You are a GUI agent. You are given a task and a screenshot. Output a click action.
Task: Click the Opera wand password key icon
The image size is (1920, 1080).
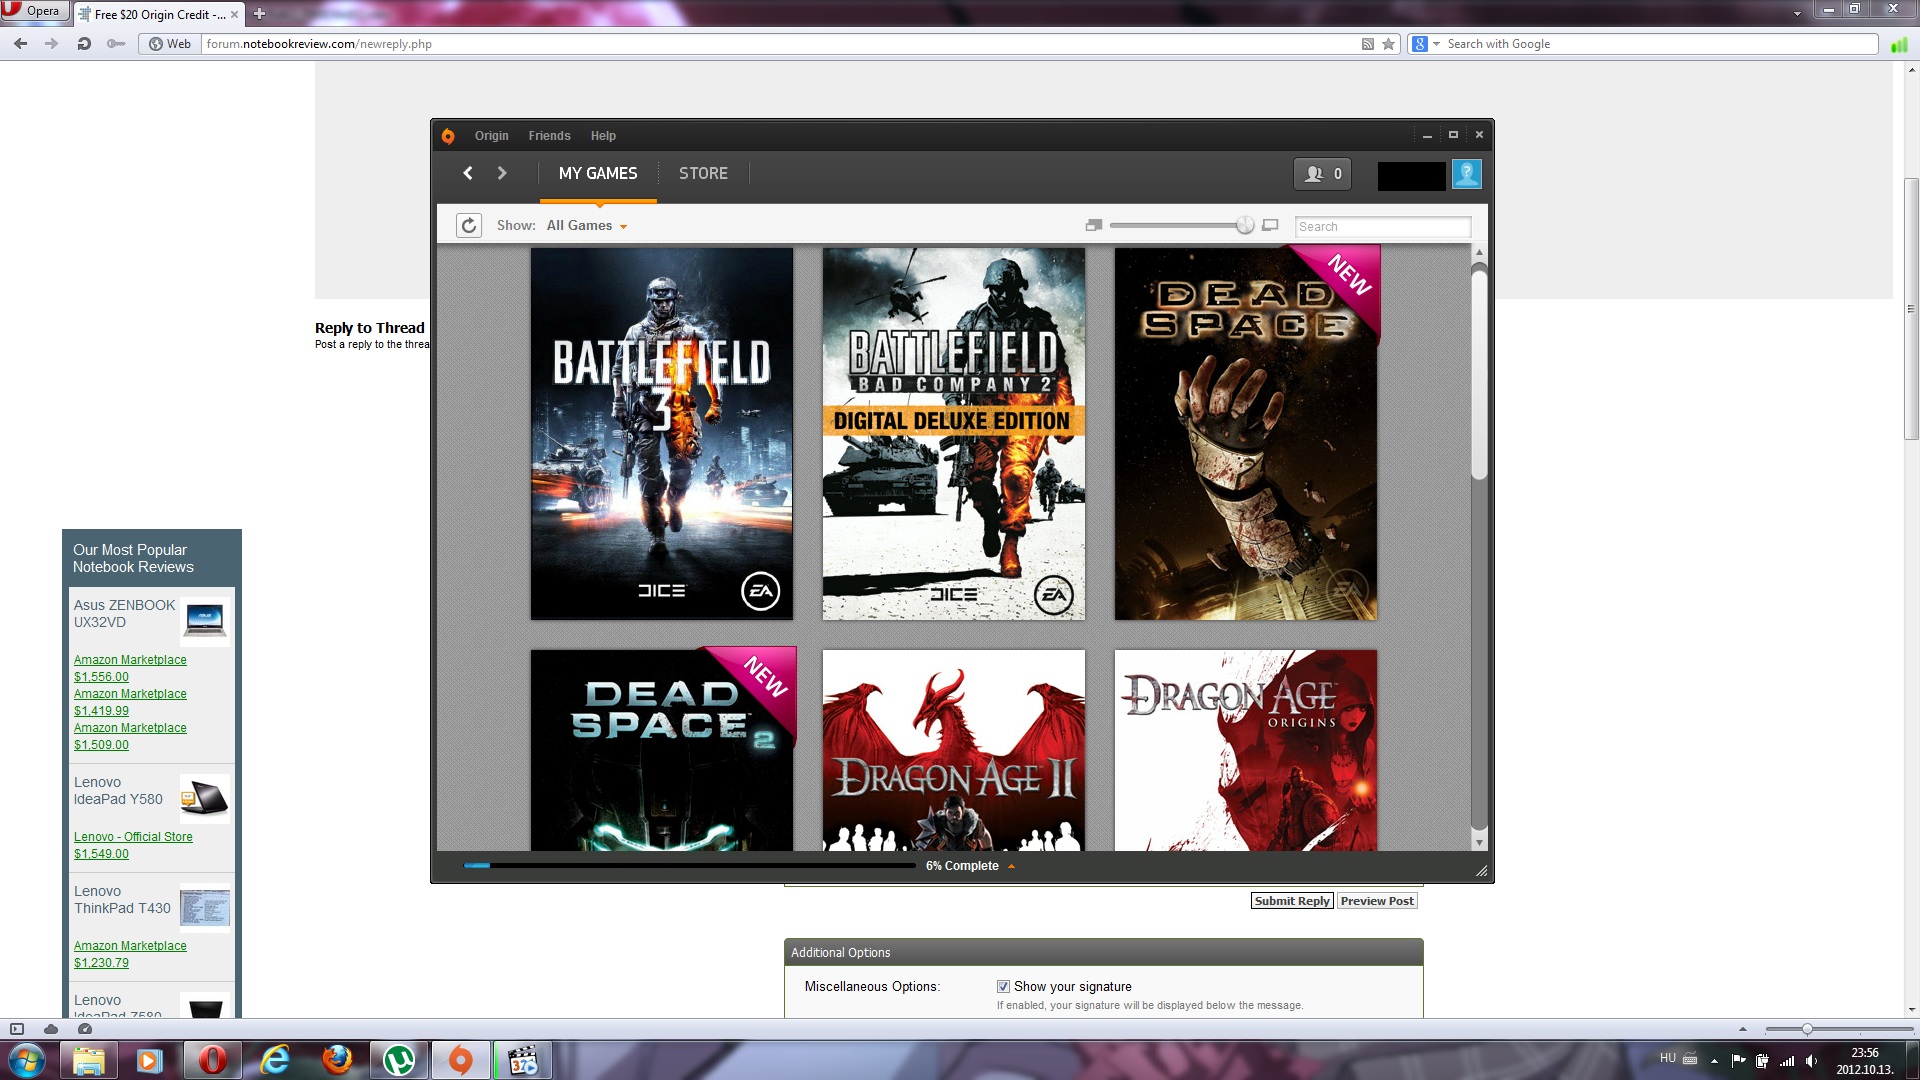116,44
